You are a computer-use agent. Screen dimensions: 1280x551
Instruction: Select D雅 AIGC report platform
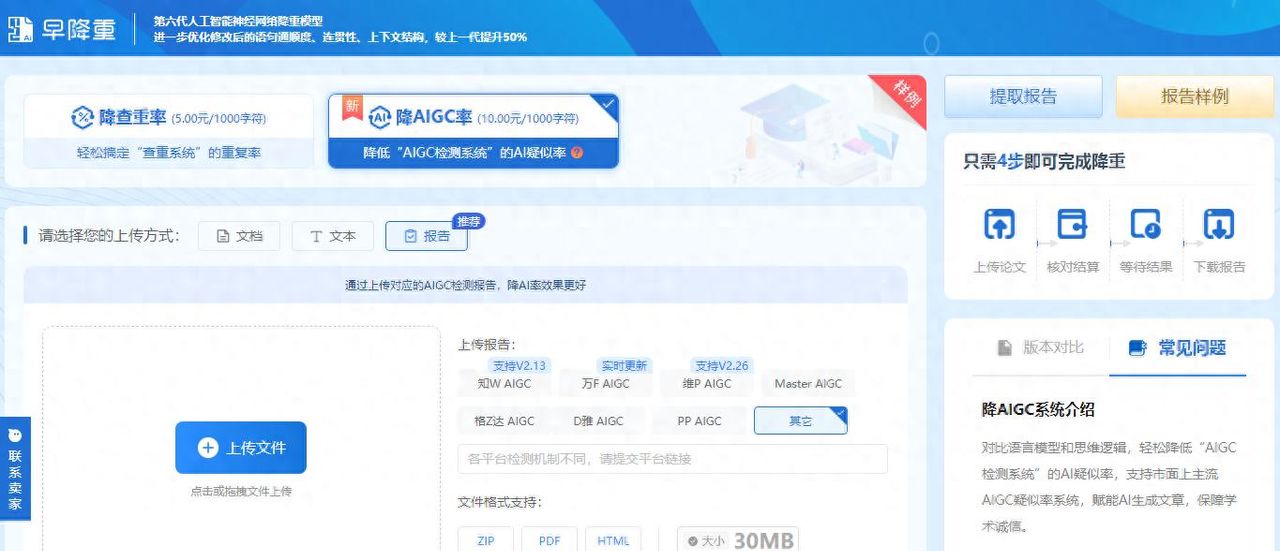[598, 421]
